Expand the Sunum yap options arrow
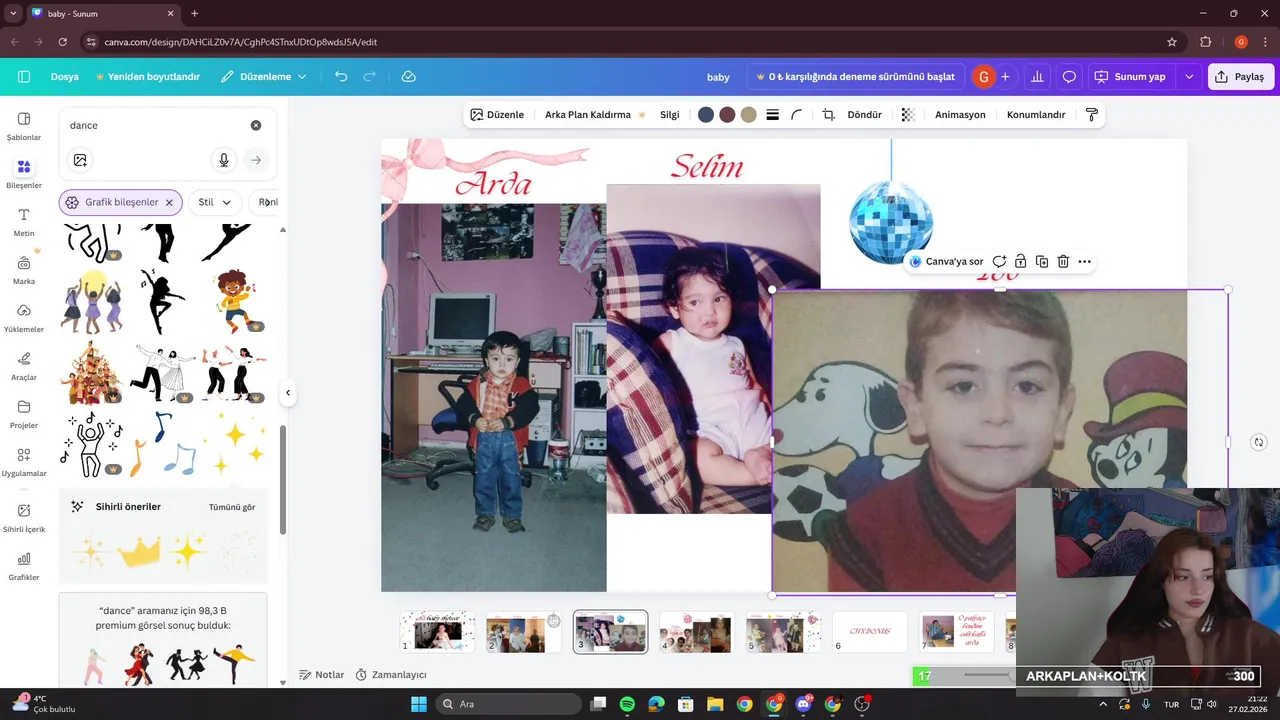The image size is (1280, 720). [x=1189, y=77]
